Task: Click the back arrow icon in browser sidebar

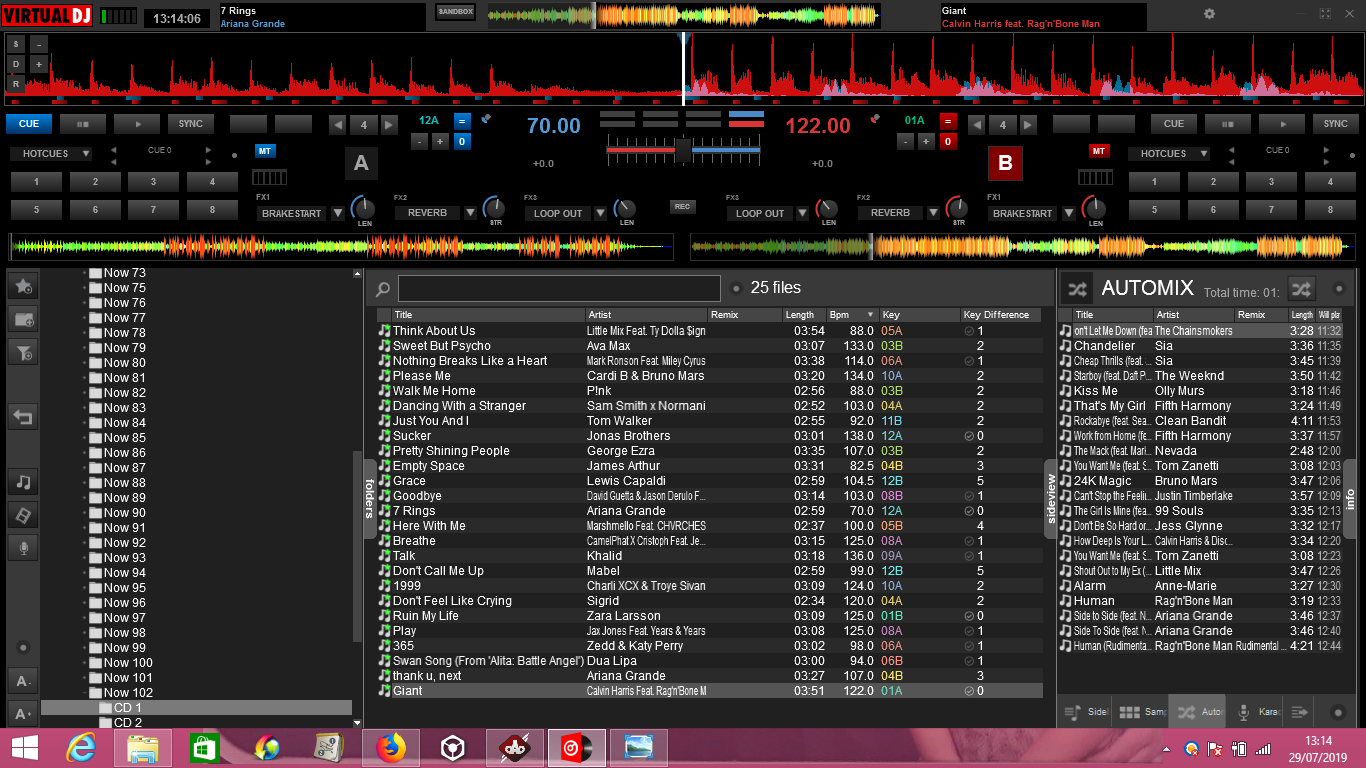Action: pos(23,416)
